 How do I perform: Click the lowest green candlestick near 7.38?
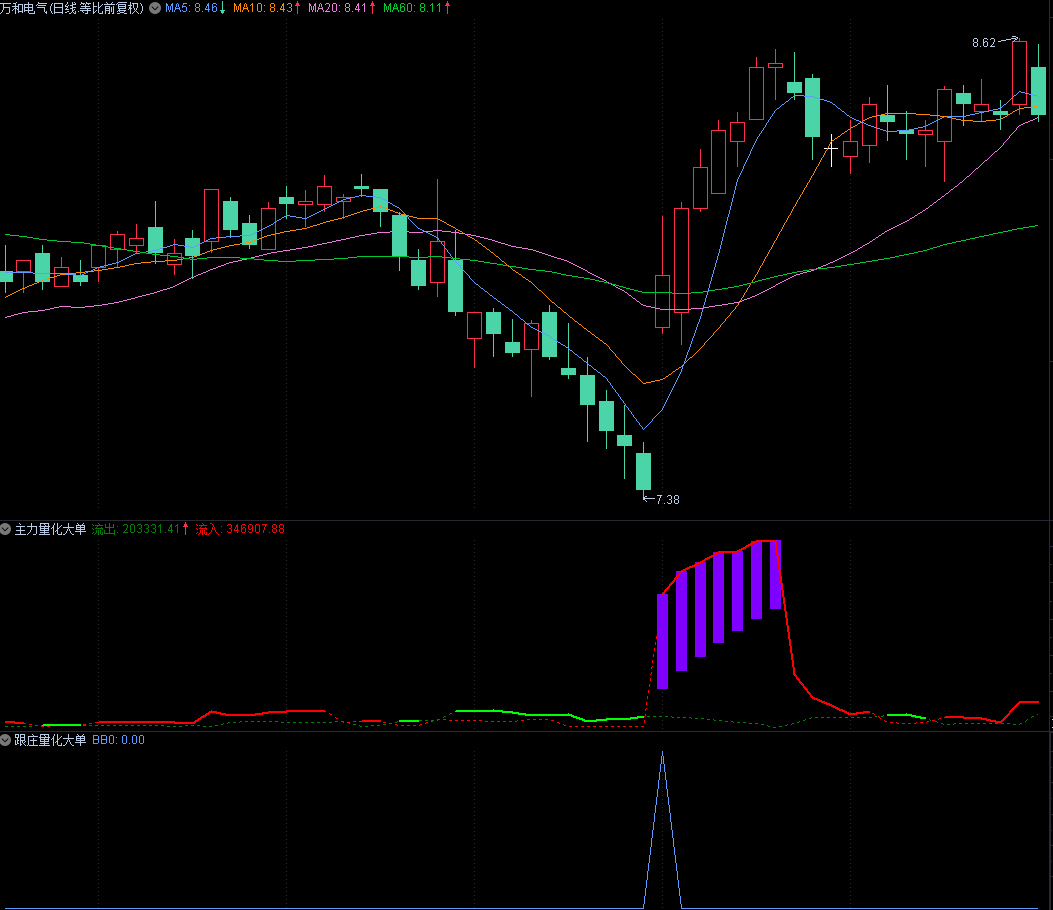coord(643,471)
